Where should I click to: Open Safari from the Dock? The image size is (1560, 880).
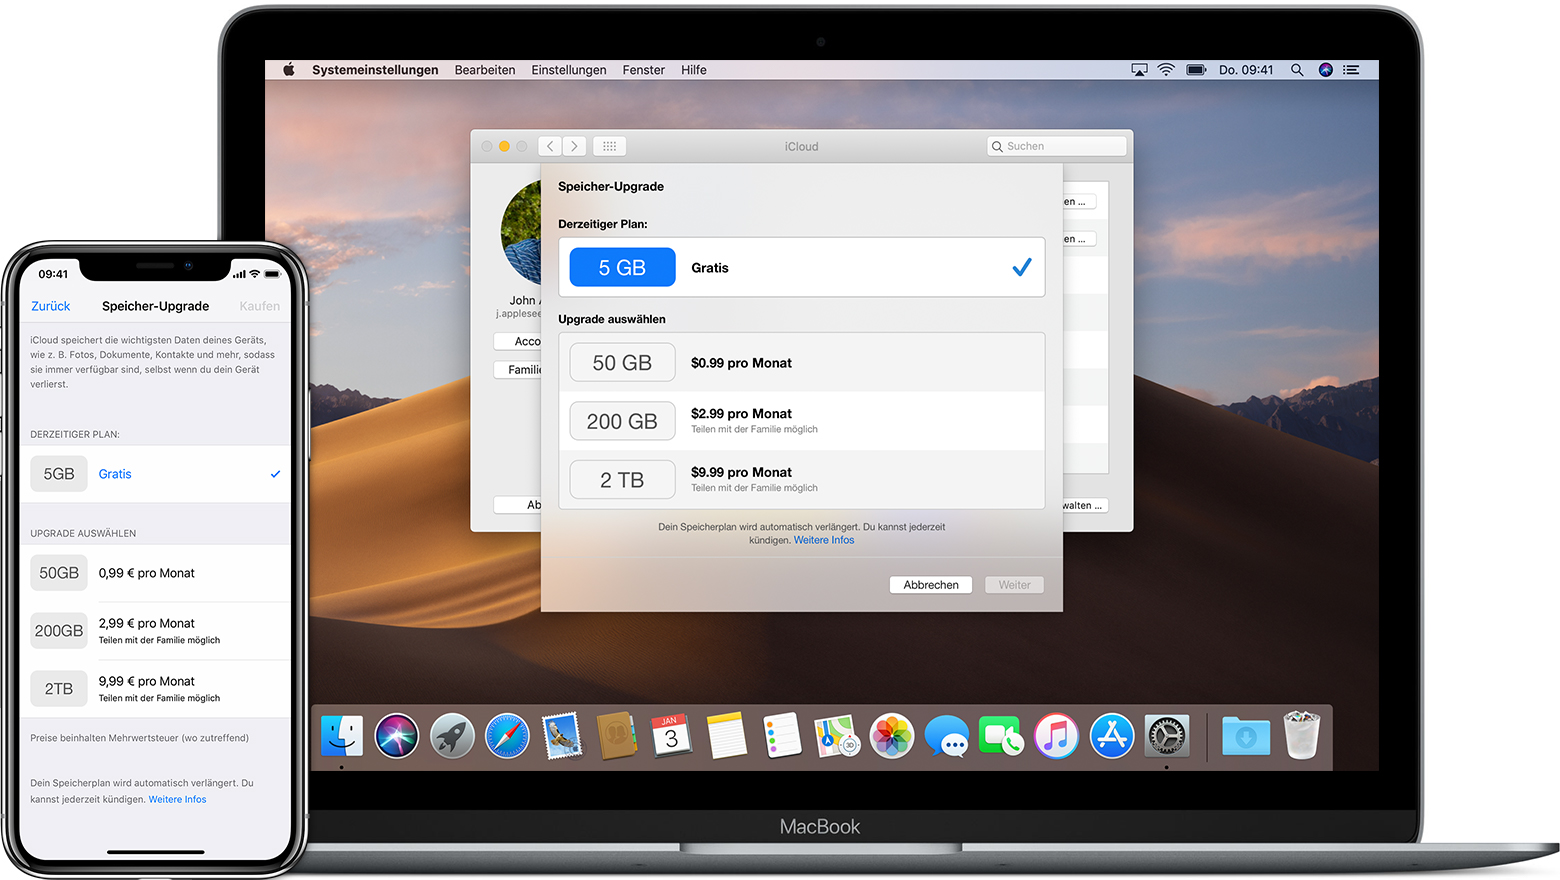click(x=507, y=736)
